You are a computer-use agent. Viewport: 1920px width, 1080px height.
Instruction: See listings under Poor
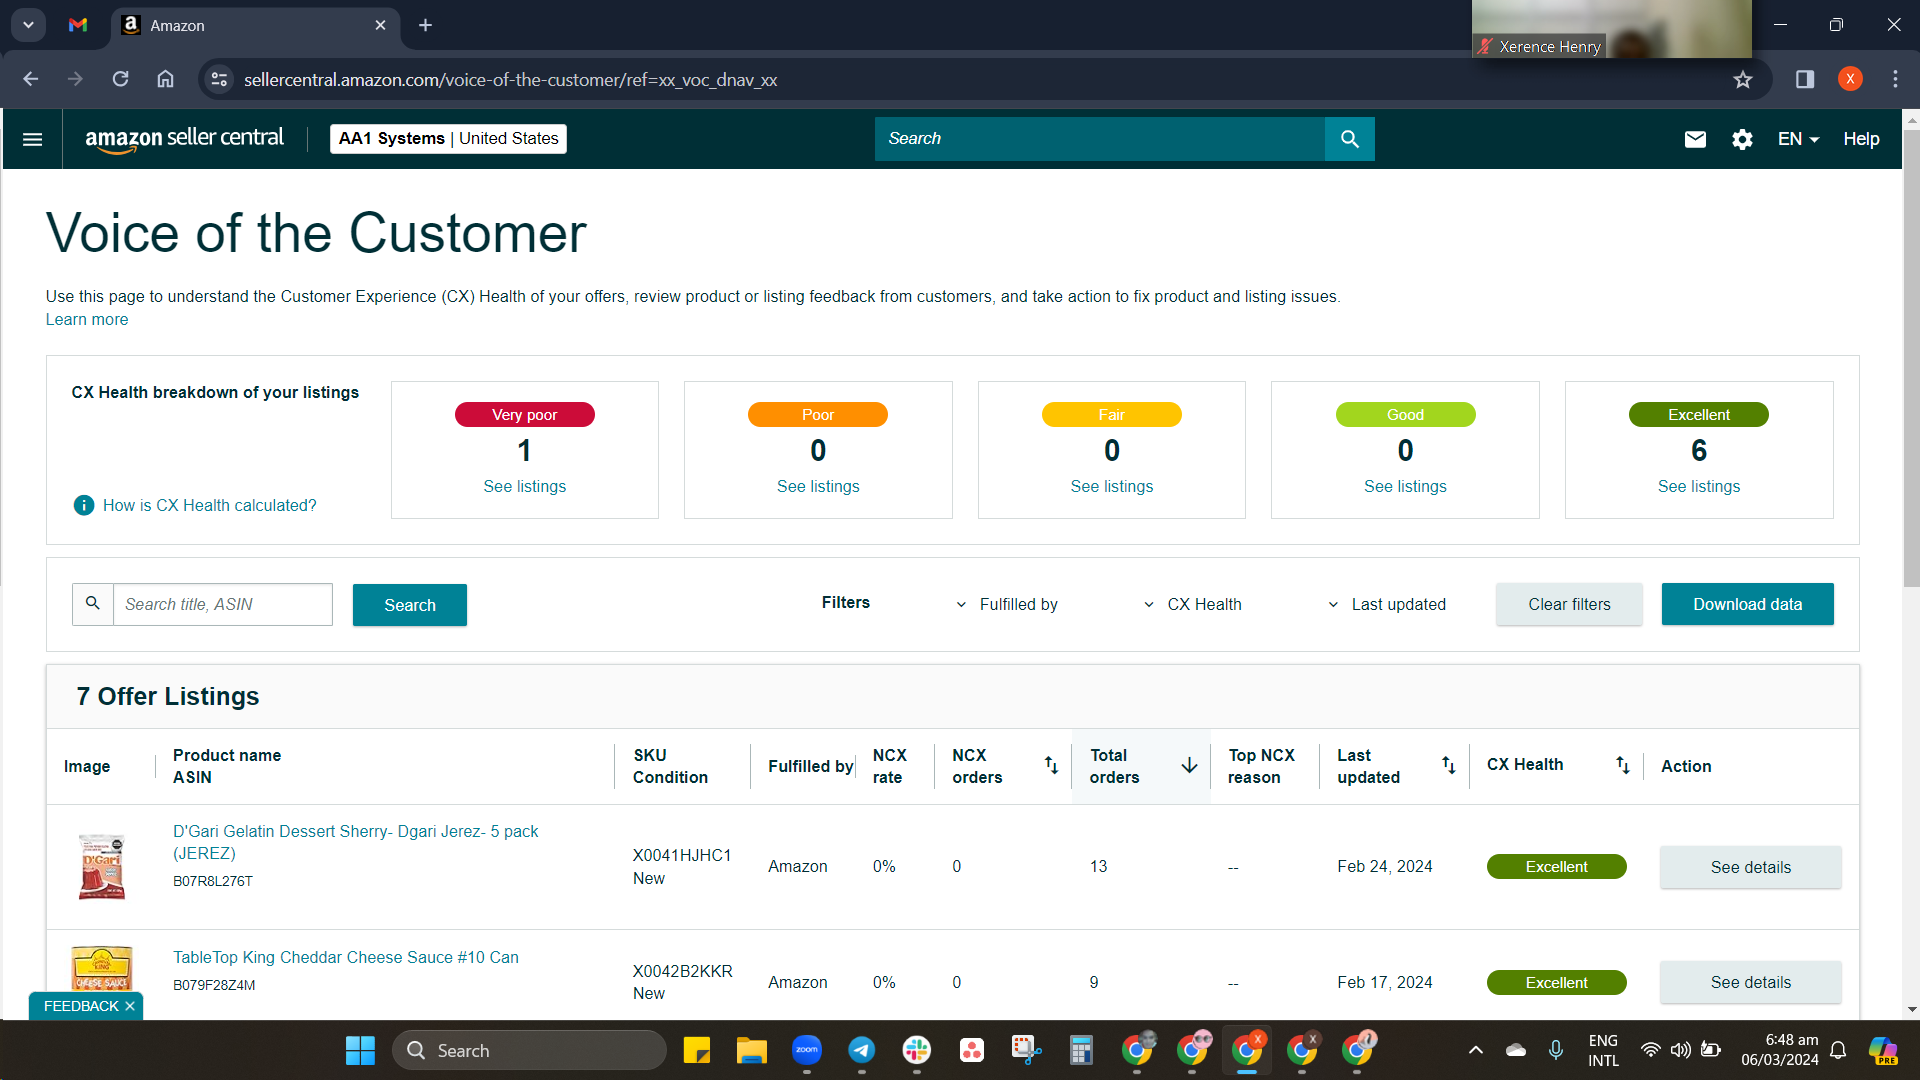[818, 486]
